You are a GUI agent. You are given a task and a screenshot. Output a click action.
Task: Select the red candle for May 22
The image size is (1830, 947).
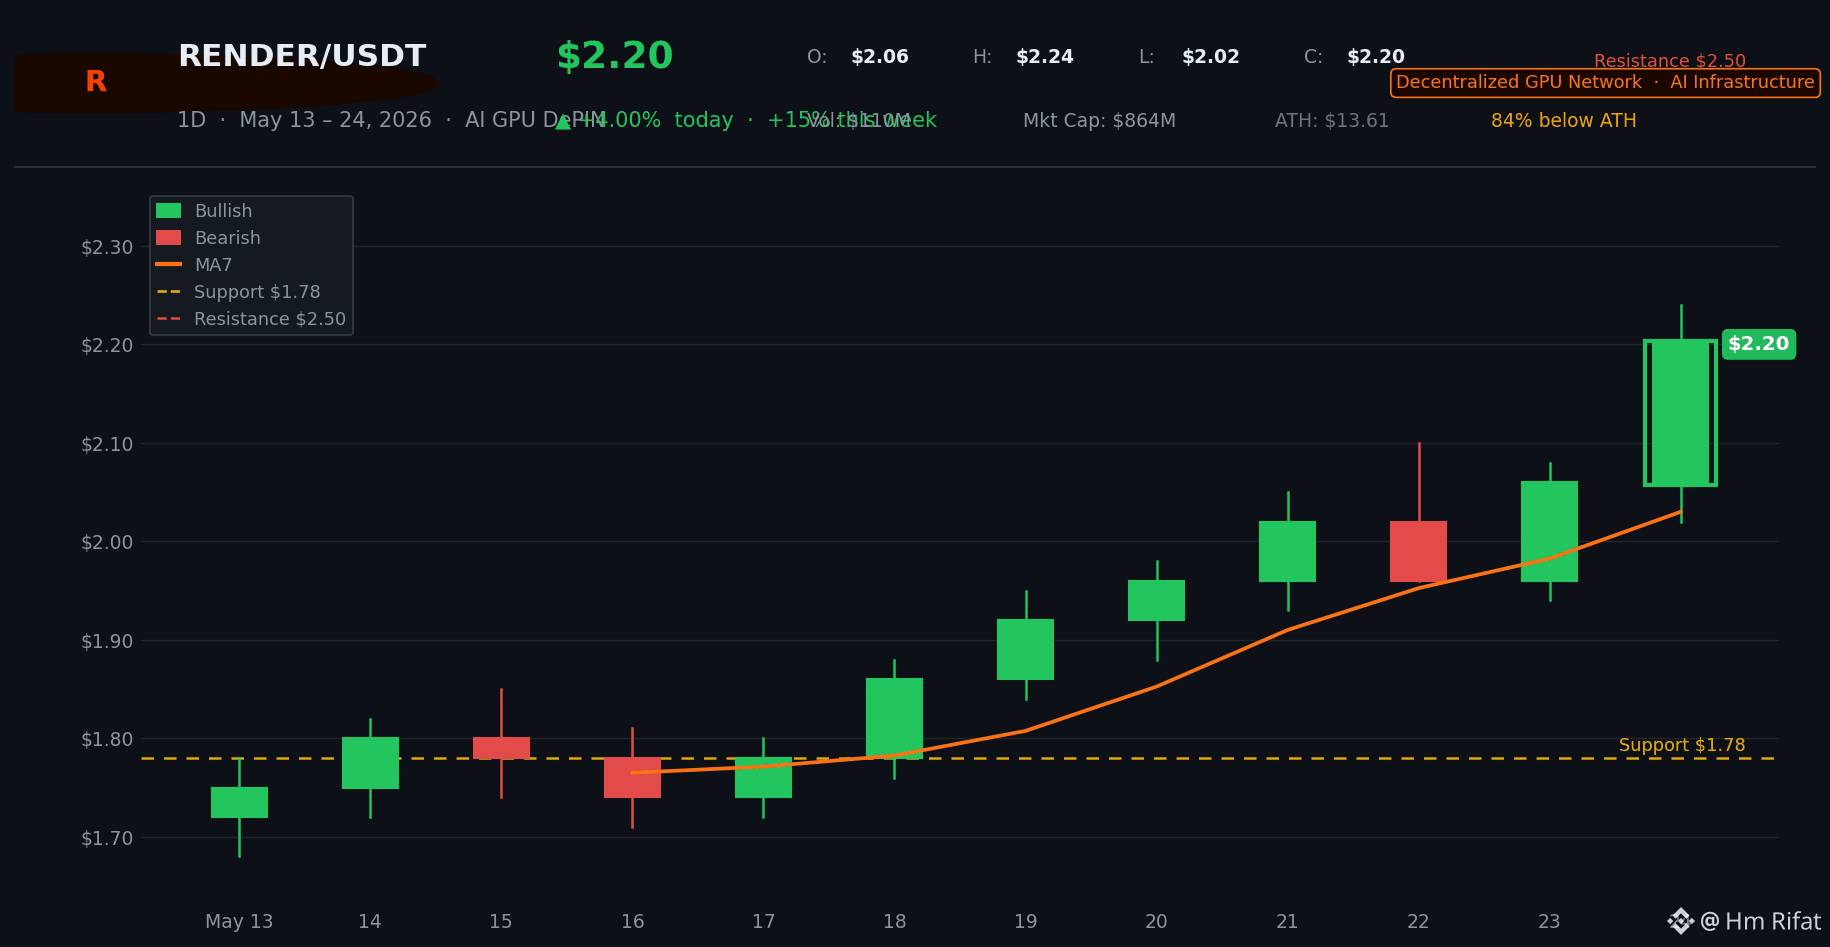tap(1418, 551)
